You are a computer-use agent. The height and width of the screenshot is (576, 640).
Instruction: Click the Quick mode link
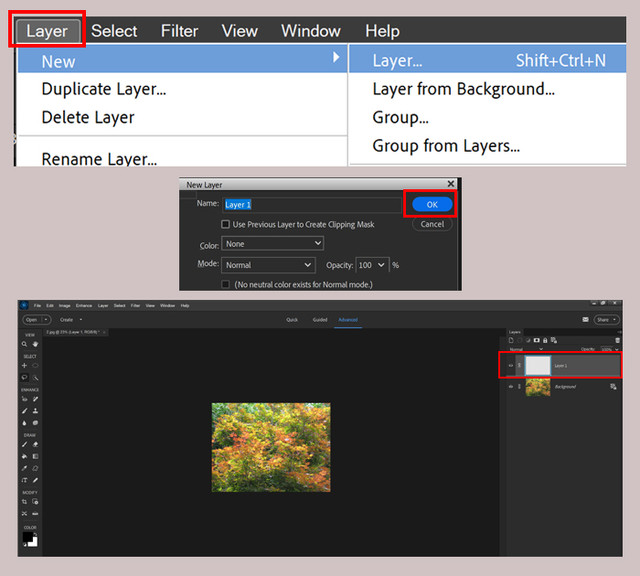[292, 320]
